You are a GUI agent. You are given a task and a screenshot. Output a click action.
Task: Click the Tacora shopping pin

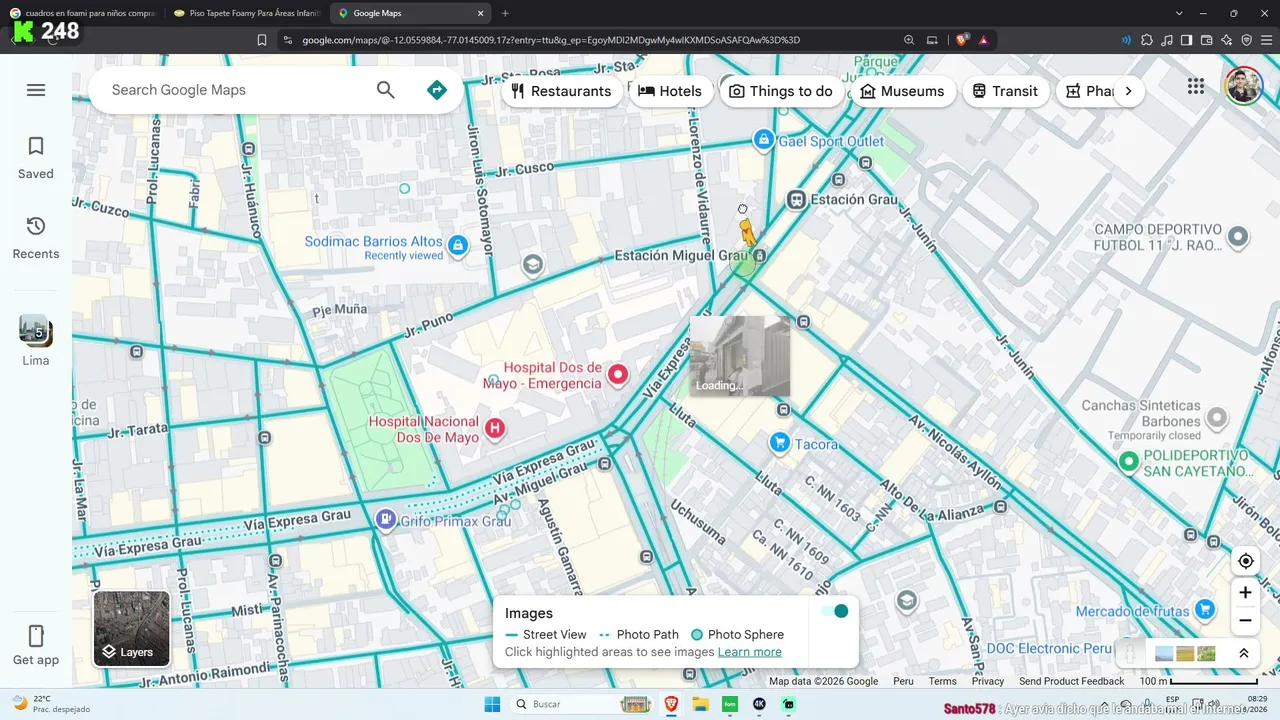780,442
